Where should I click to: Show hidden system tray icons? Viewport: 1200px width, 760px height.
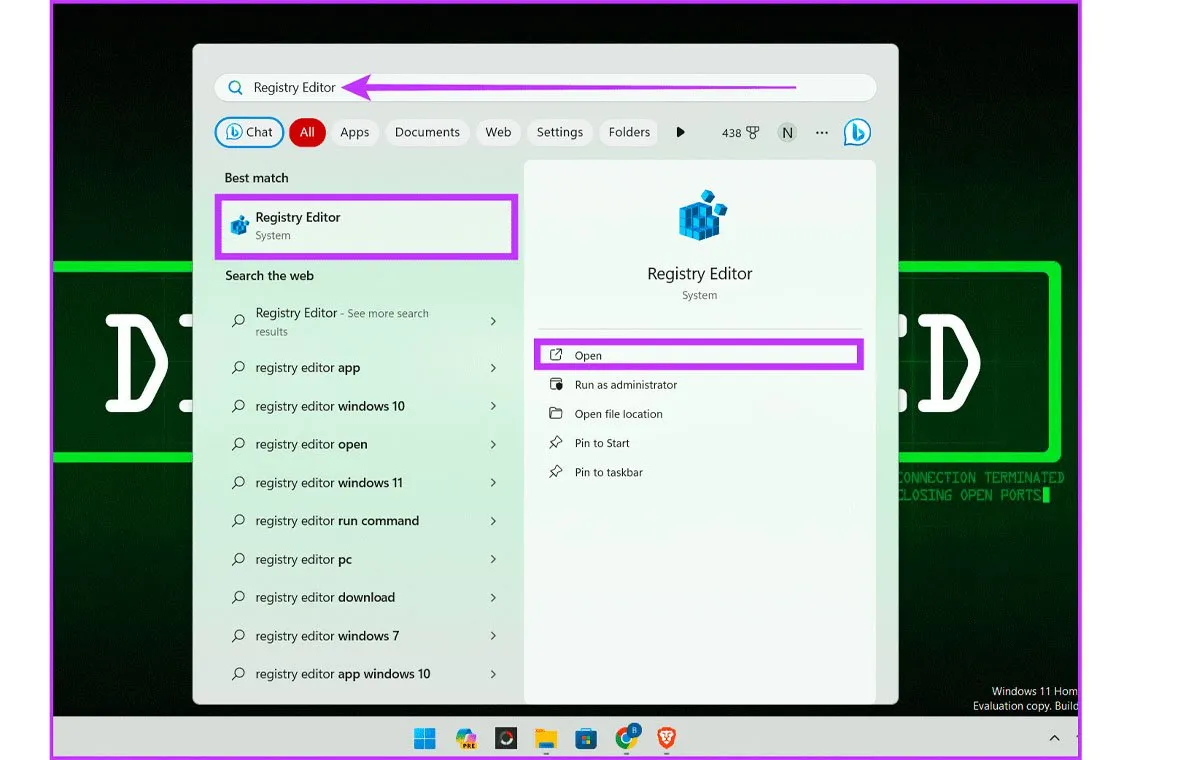click(x=1054, y=738)
